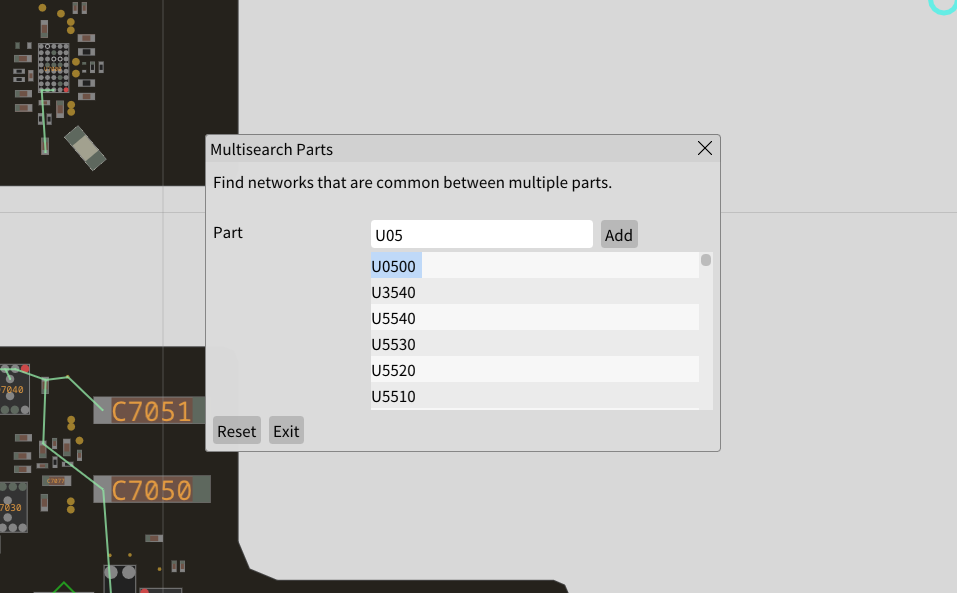This screenshot has height=593, width=957.
Task: Select the small C7077 capacitor
Action: pos(56,481)
